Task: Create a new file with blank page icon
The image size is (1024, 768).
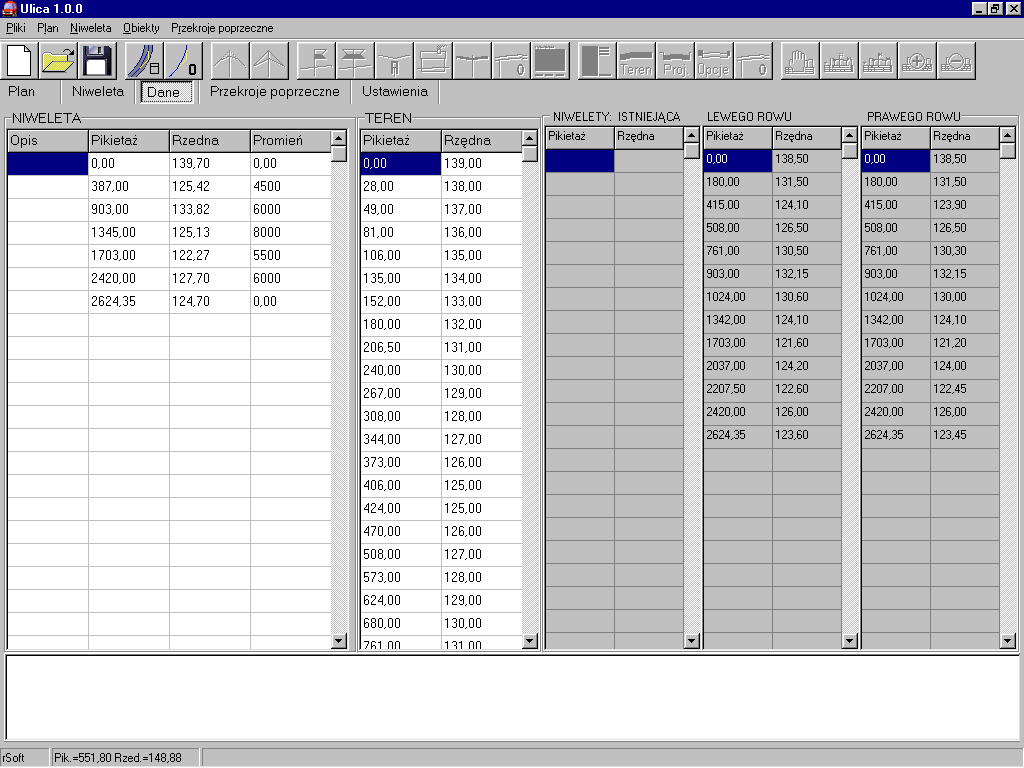Action: 19,61
